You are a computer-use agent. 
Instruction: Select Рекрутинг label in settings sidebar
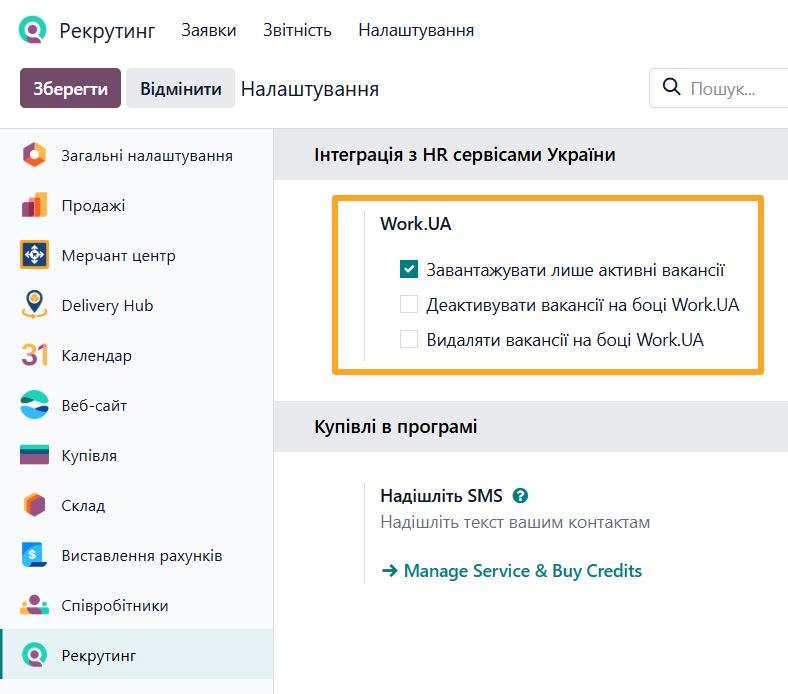pos(98,655)
